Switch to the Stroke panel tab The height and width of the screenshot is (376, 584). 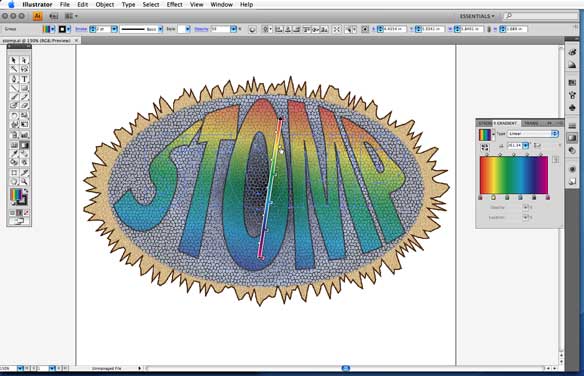click(x=485, y=123)
